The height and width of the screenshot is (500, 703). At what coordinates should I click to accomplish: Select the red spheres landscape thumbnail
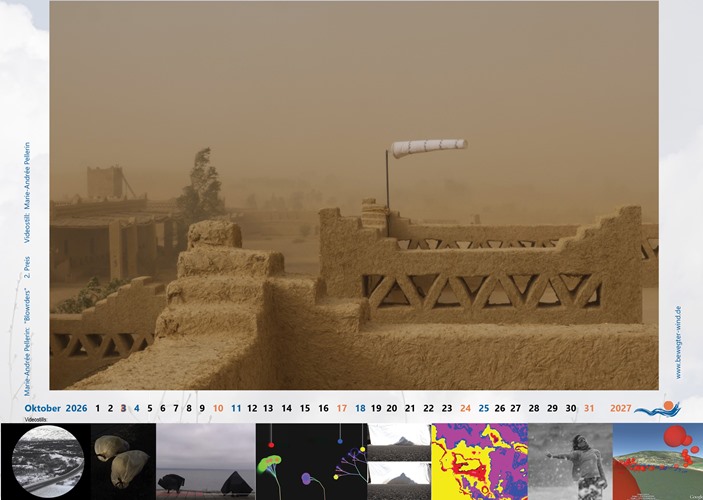[x=657, y=461]
